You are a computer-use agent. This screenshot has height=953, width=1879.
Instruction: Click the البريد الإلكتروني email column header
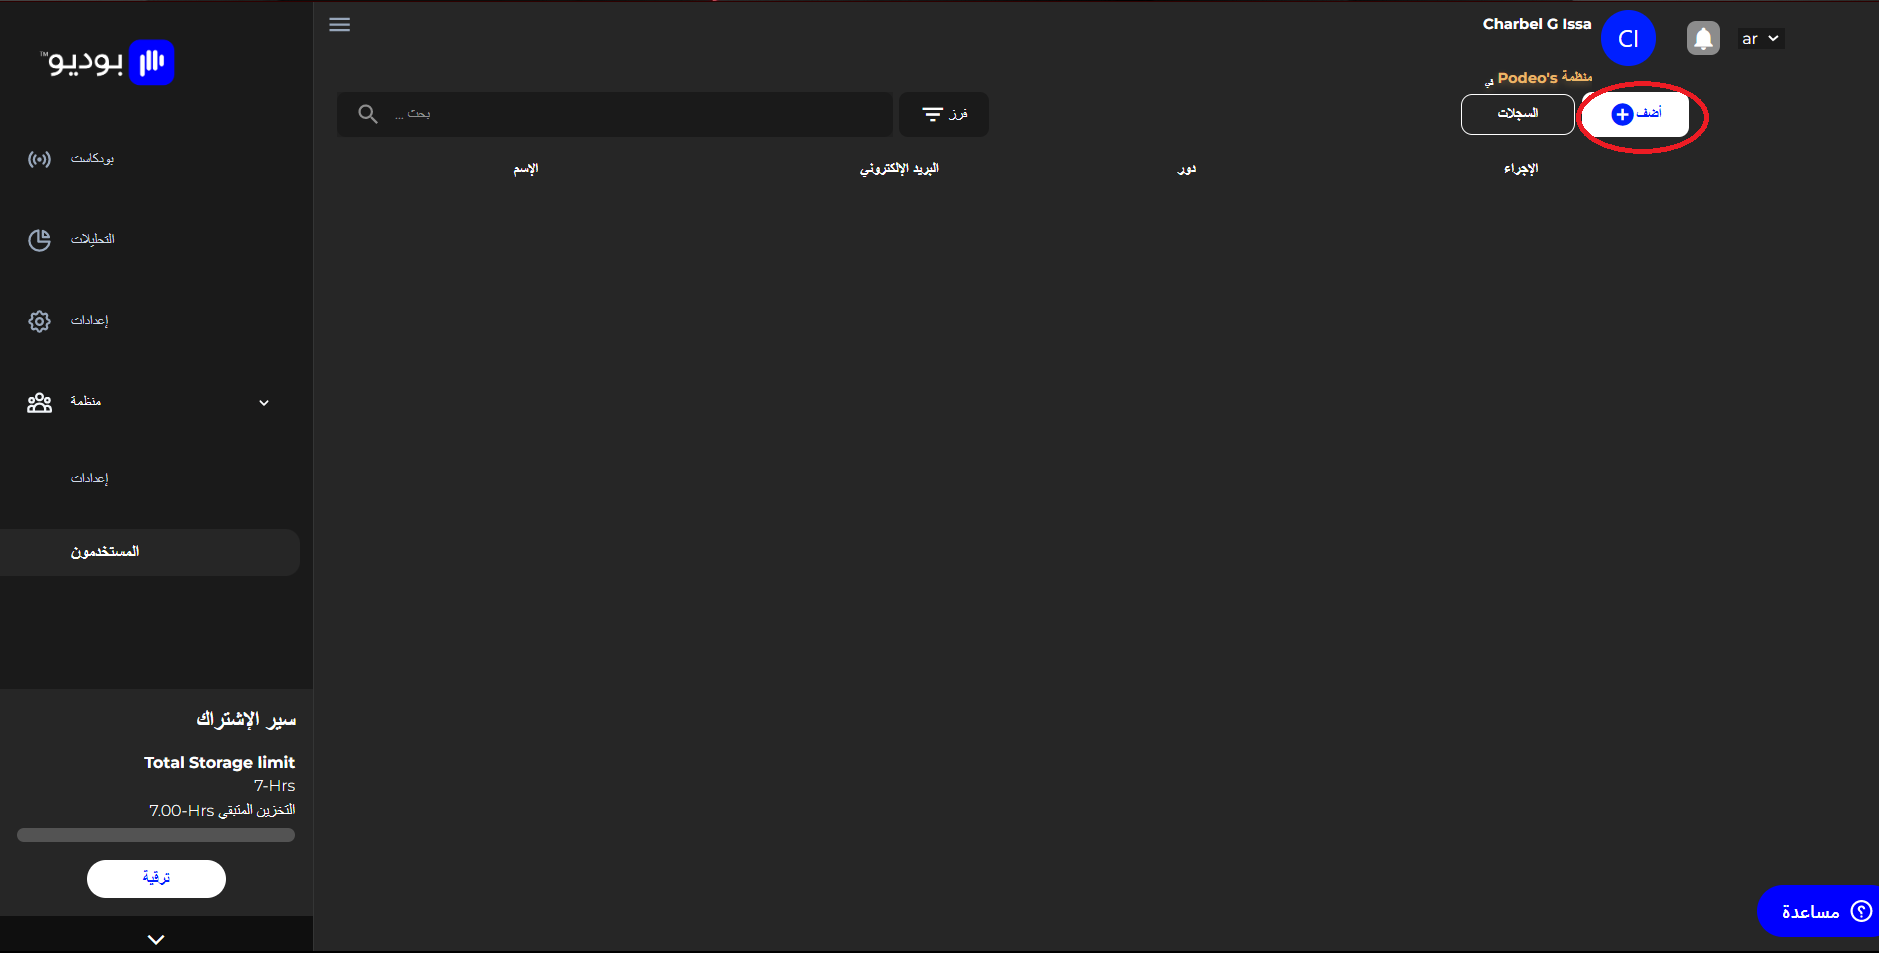[899, 169]
